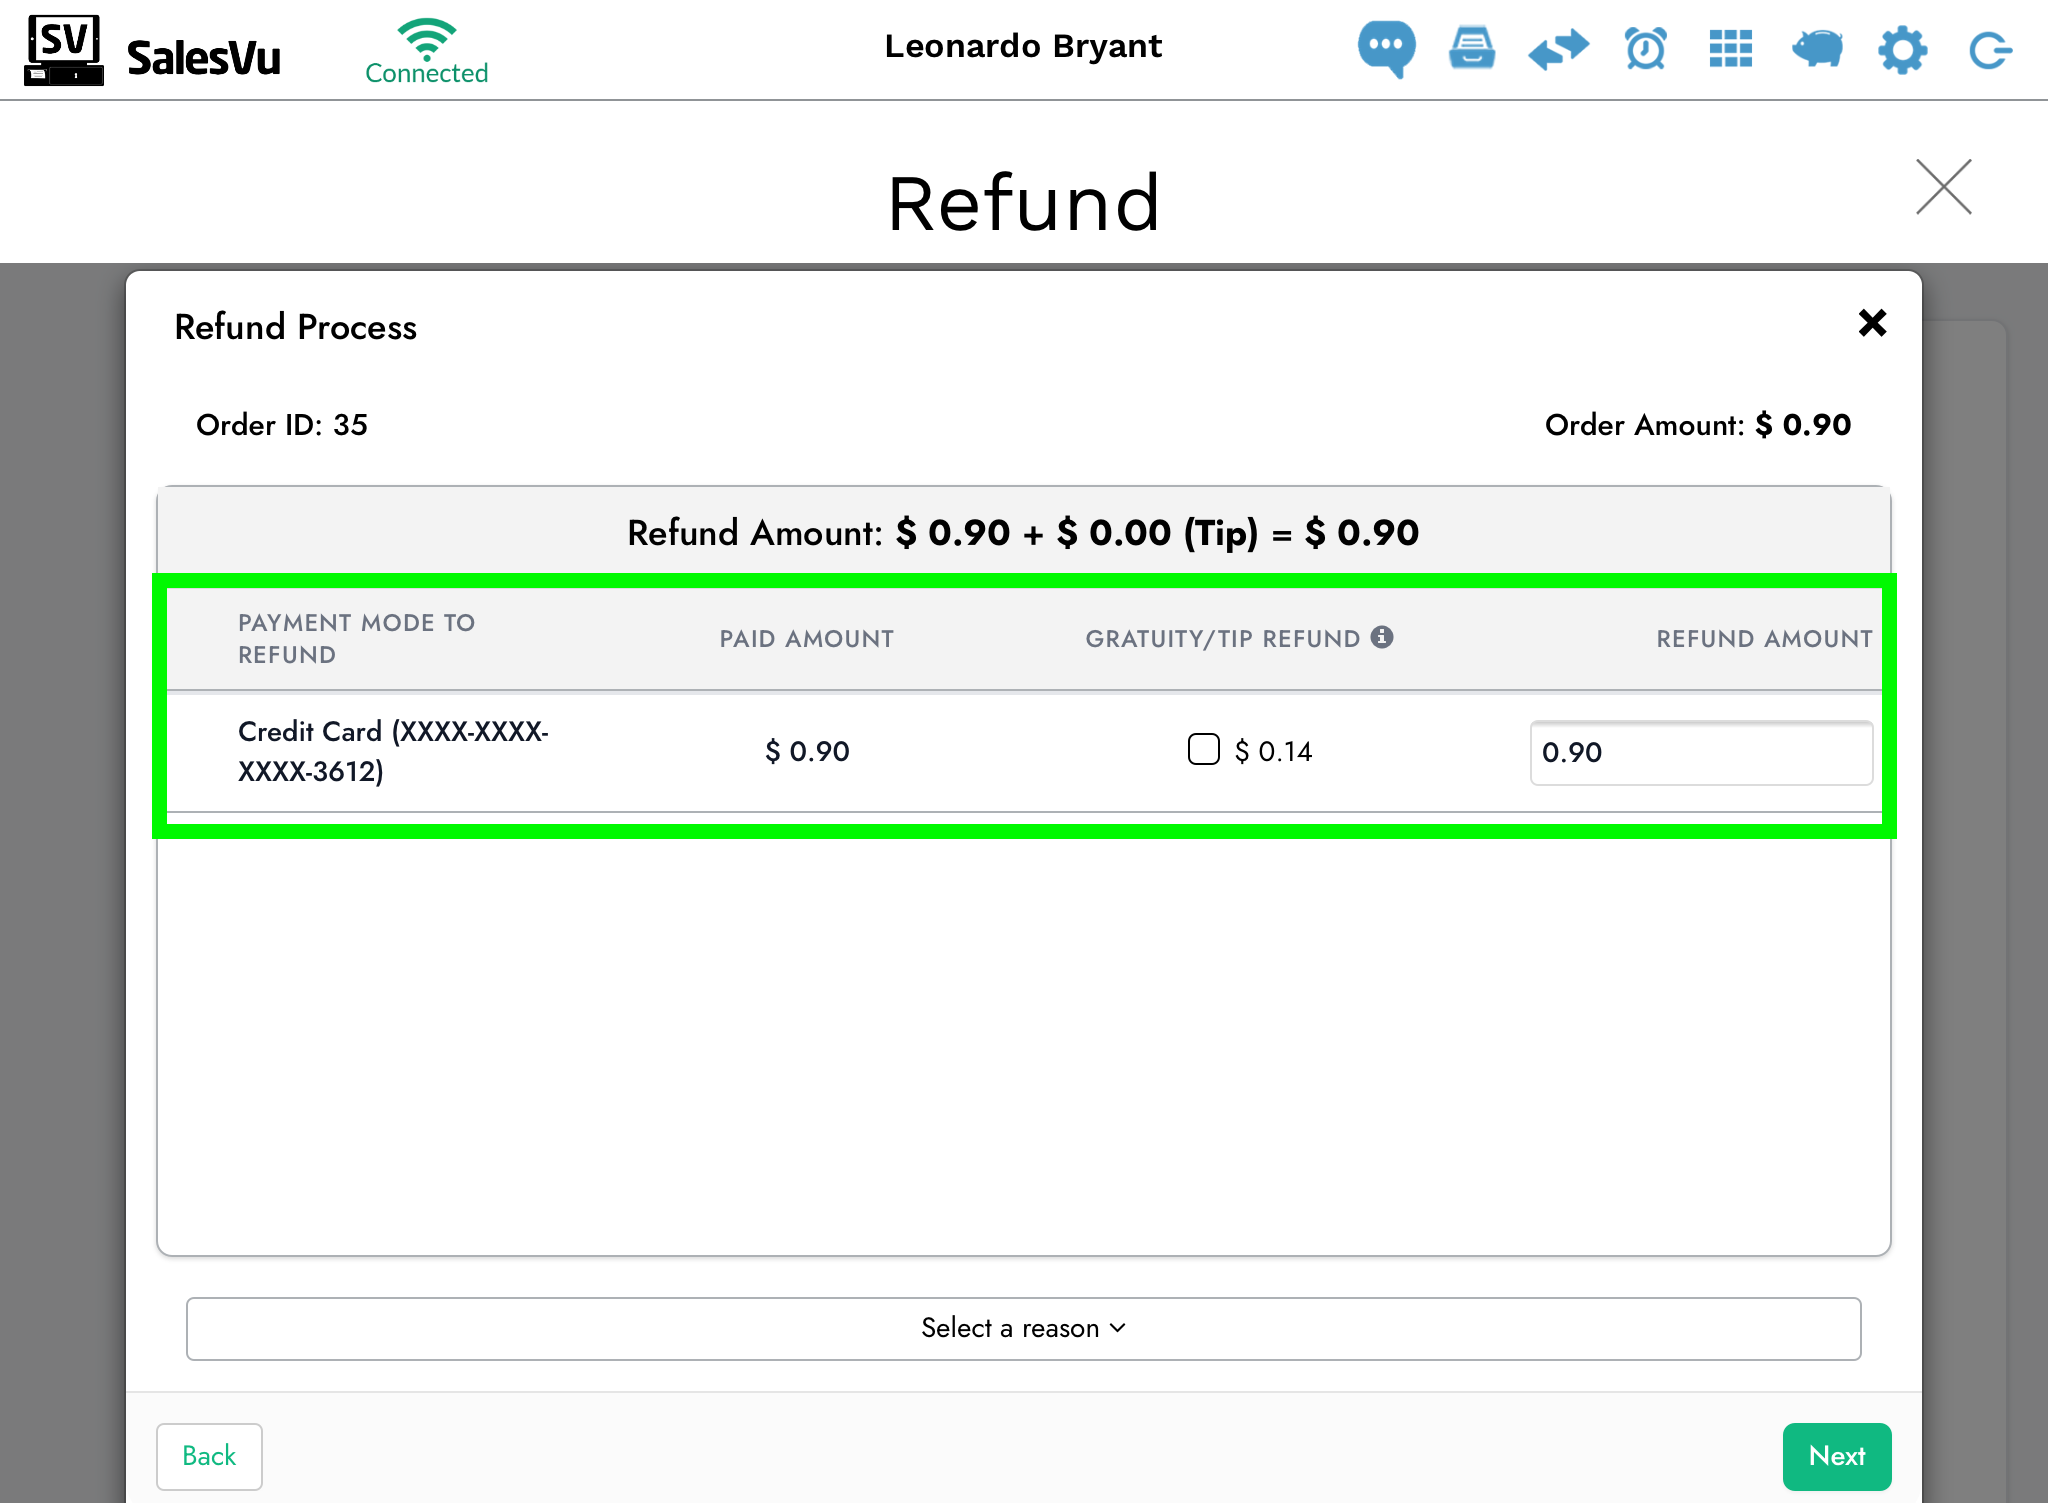Close the Refund page with large X
This screenshot has height=1503, width=2048.
[1943, 187]
